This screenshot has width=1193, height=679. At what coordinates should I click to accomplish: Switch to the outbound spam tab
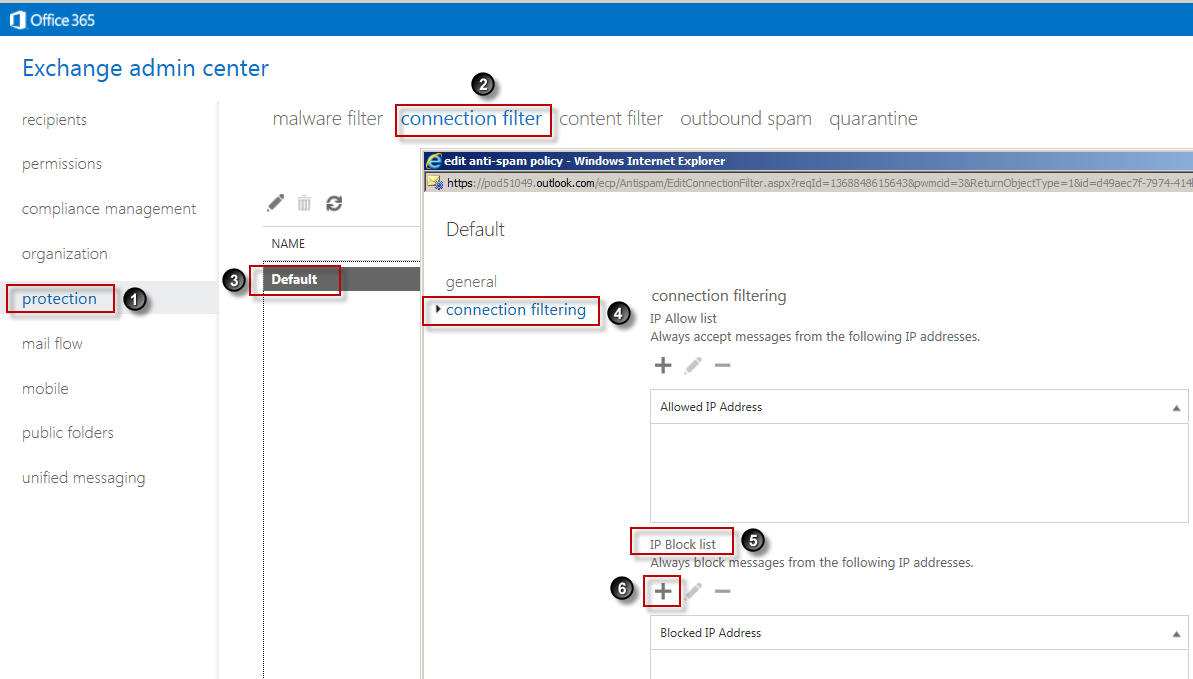point(746,119)
